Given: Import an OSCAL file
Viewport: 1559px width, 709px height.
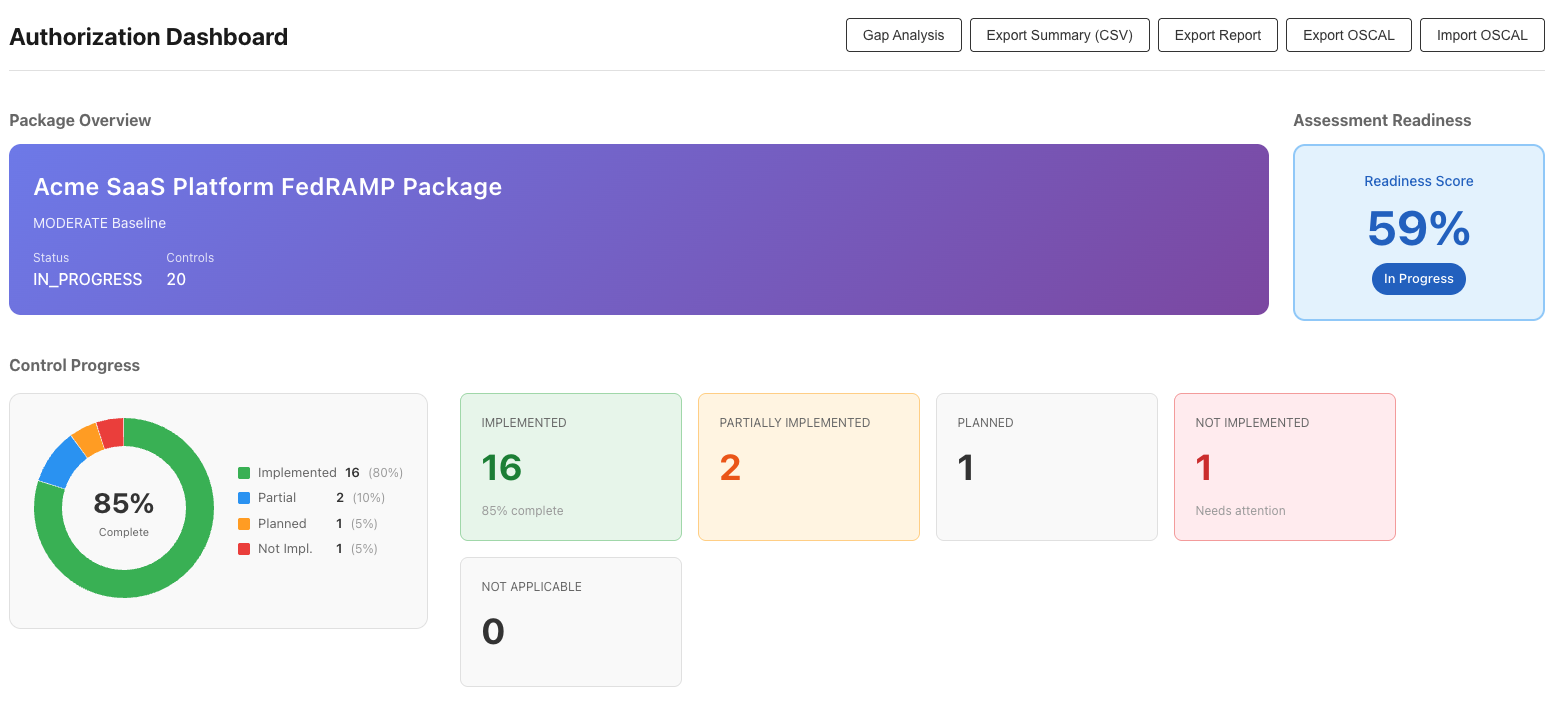Looking at the screenshot, I should point(1481,34).
